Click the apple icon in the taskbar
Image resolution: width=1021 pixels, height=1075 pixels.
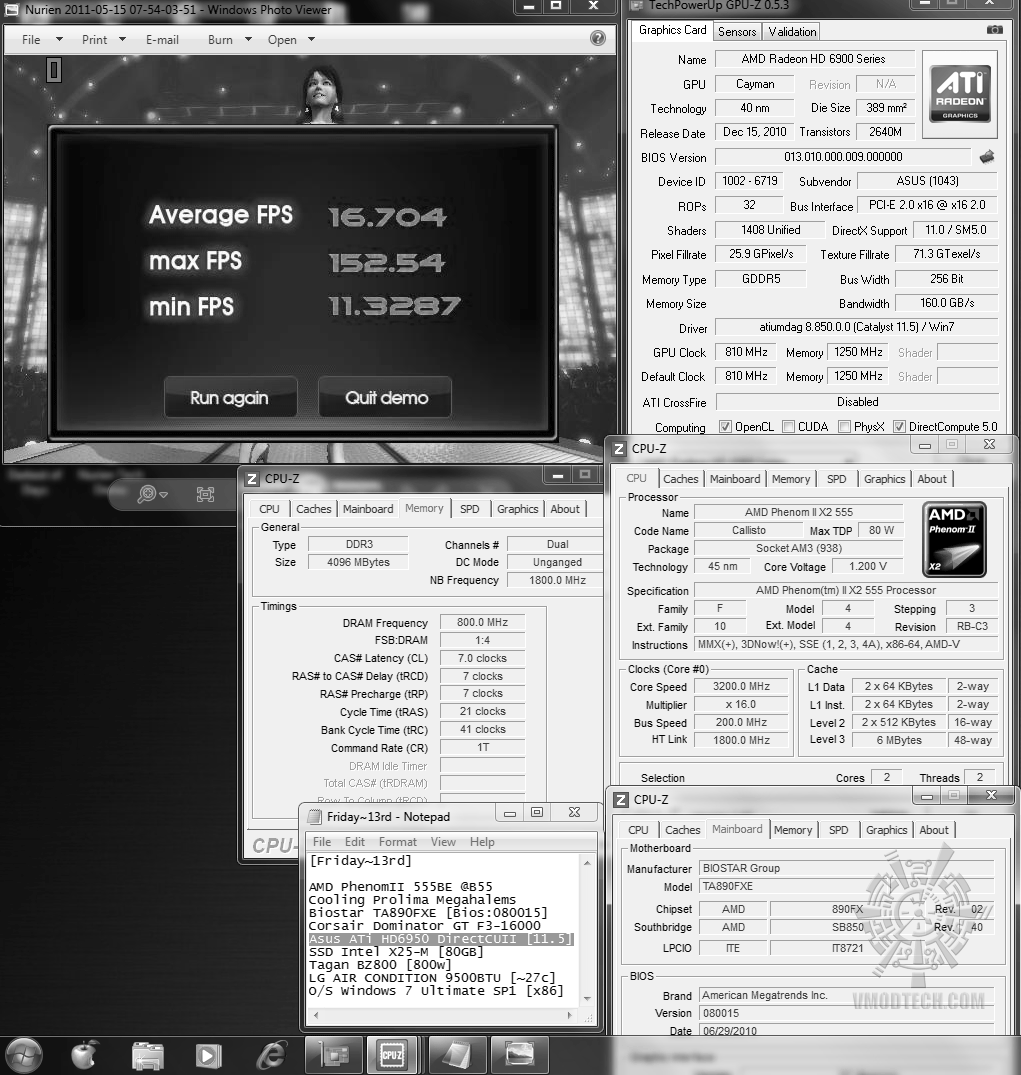84,1055
